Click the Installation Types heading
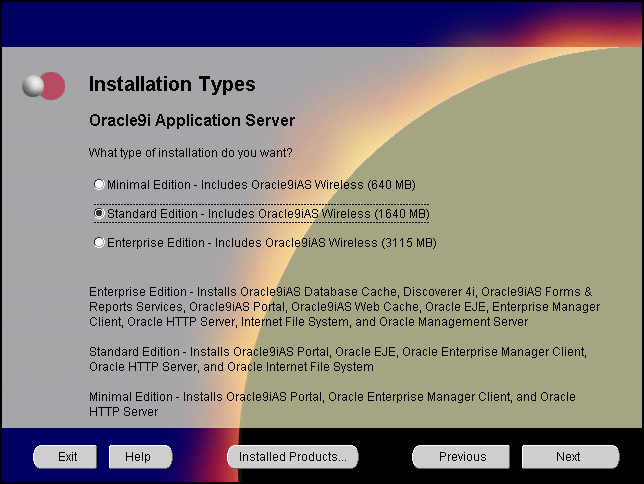Viewport: 644px width, 484px height. click(172, 84)
